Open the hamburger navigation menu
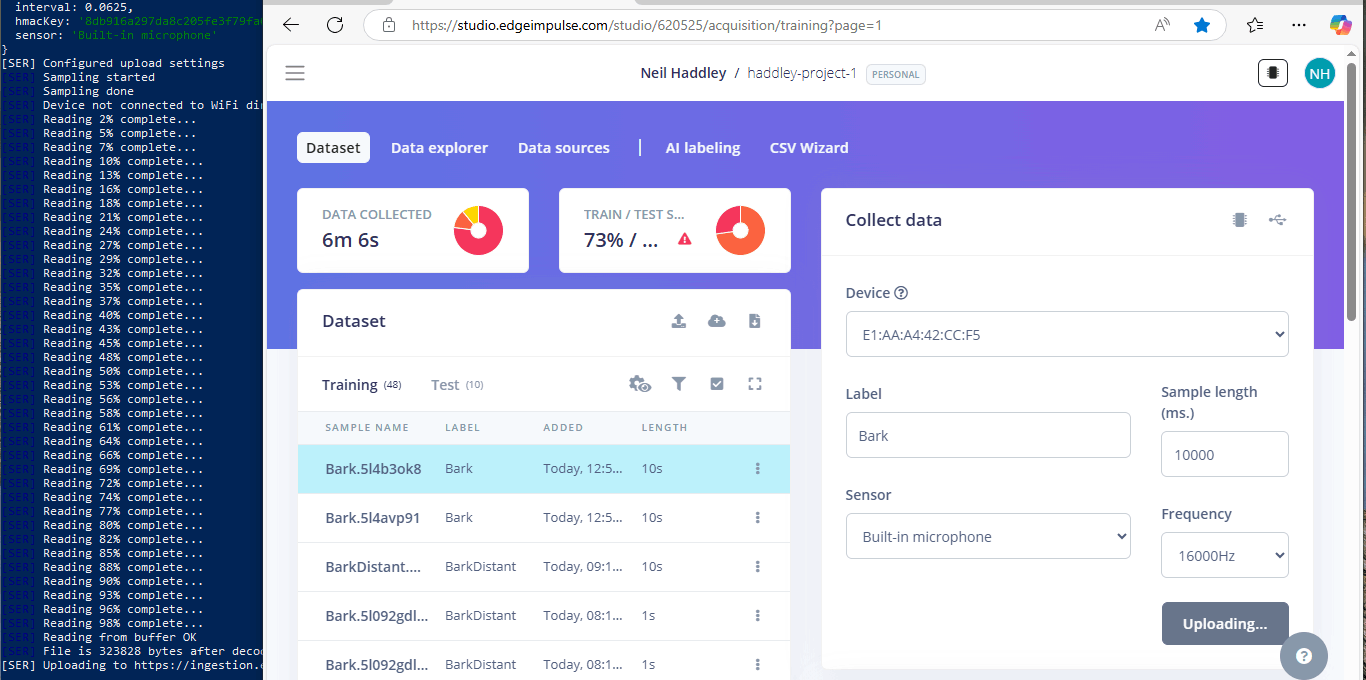This screenshot has height=680, width=1366. point(295,73)
